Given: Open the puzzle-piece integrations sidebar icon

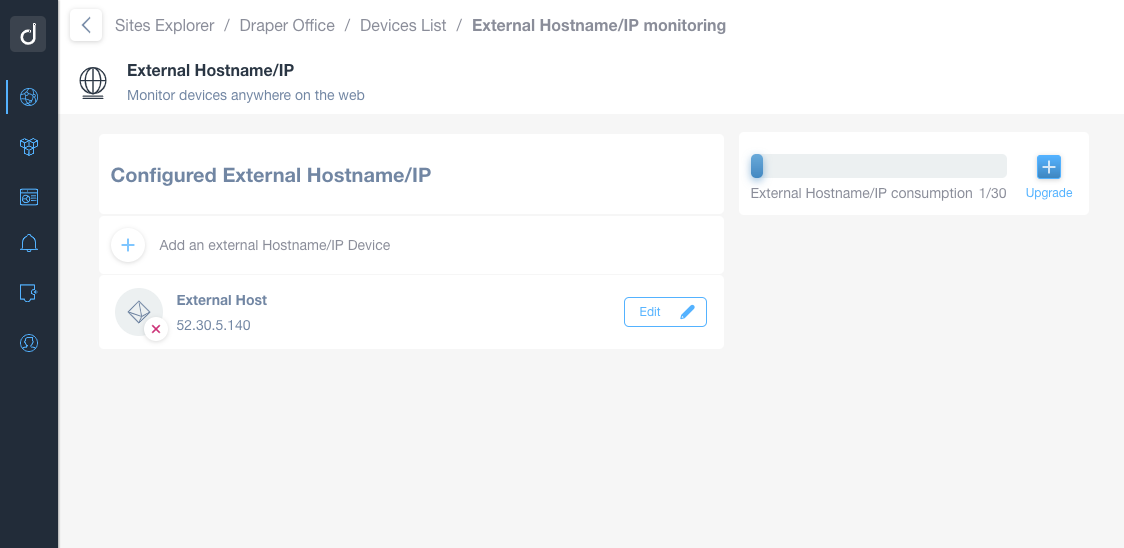Looking at the screenshot, I should [x=29, y=293].
